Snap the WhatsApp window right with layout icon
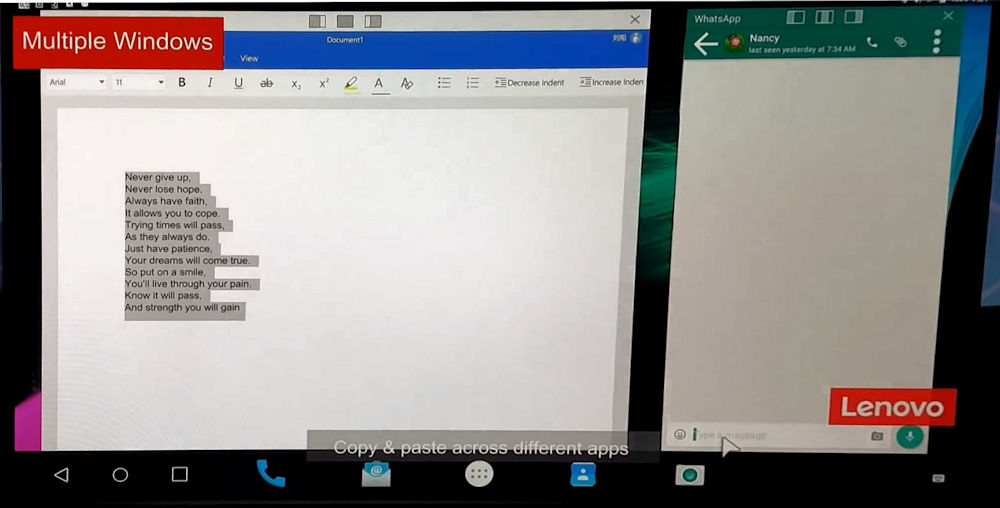The image size is (1000, 508). [x=853, y=17]
